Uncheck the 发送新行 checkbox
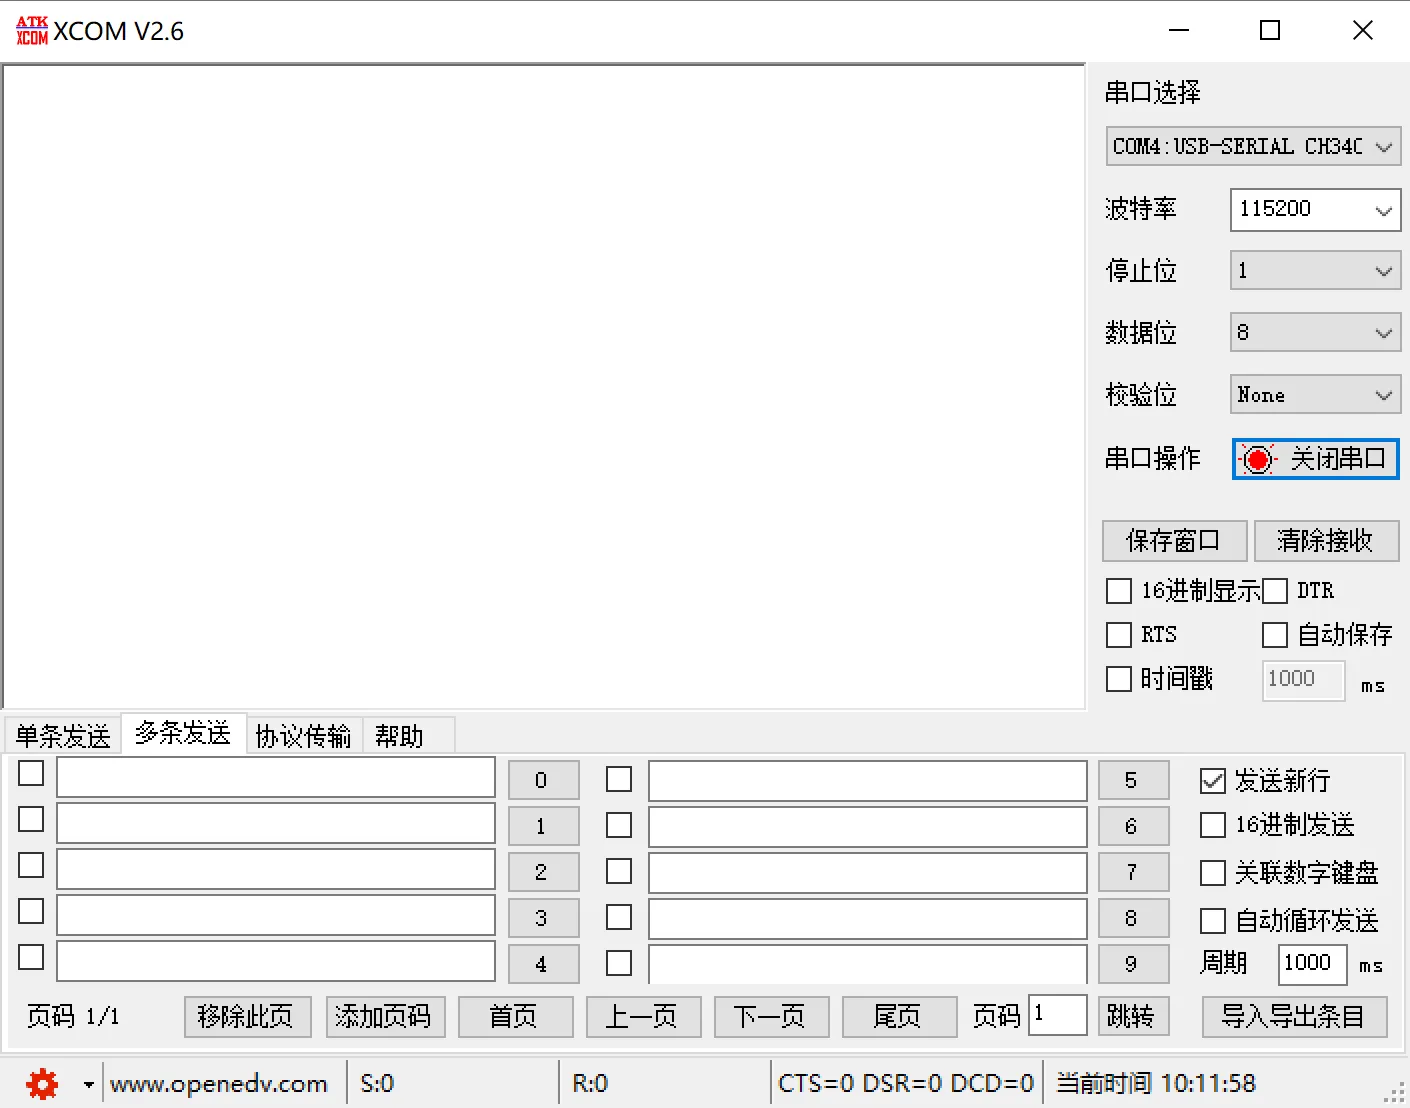This screenshot has height=1108, width=1410. [1213, 781]
